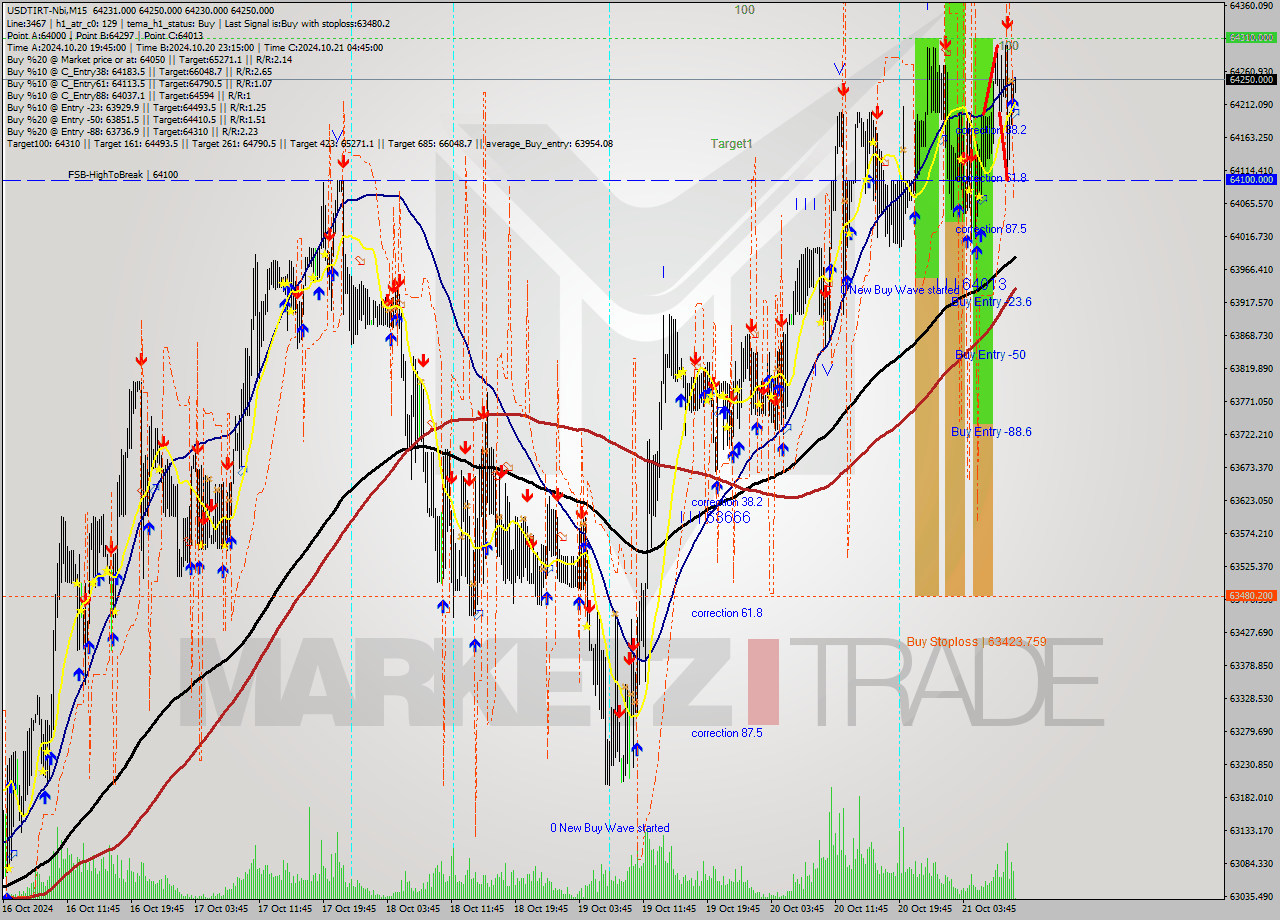The image size is (1280, 920).
Task: Select the Buy Entry -23.6 label
Action: 991,302
